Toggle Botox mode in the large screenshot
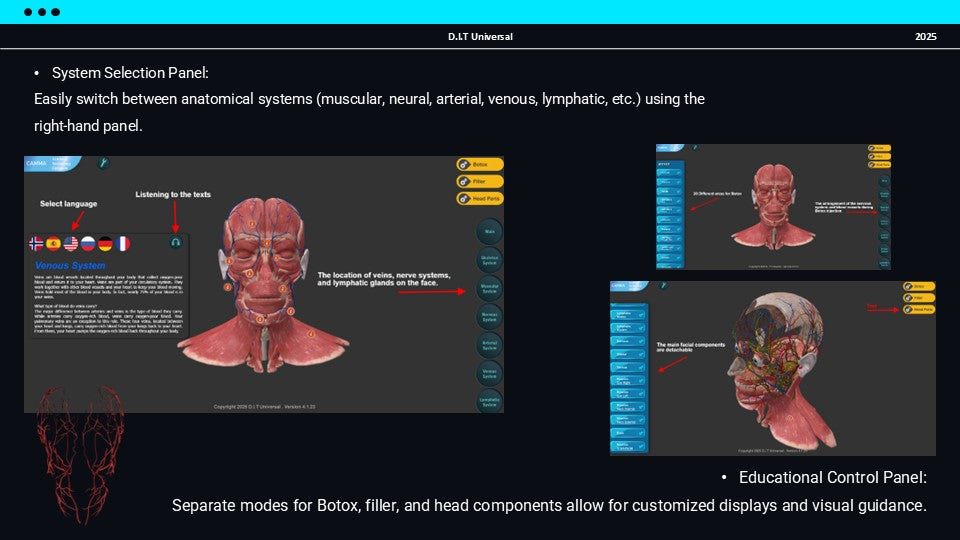This screenshot has width=960, height=540. [480, 164]
